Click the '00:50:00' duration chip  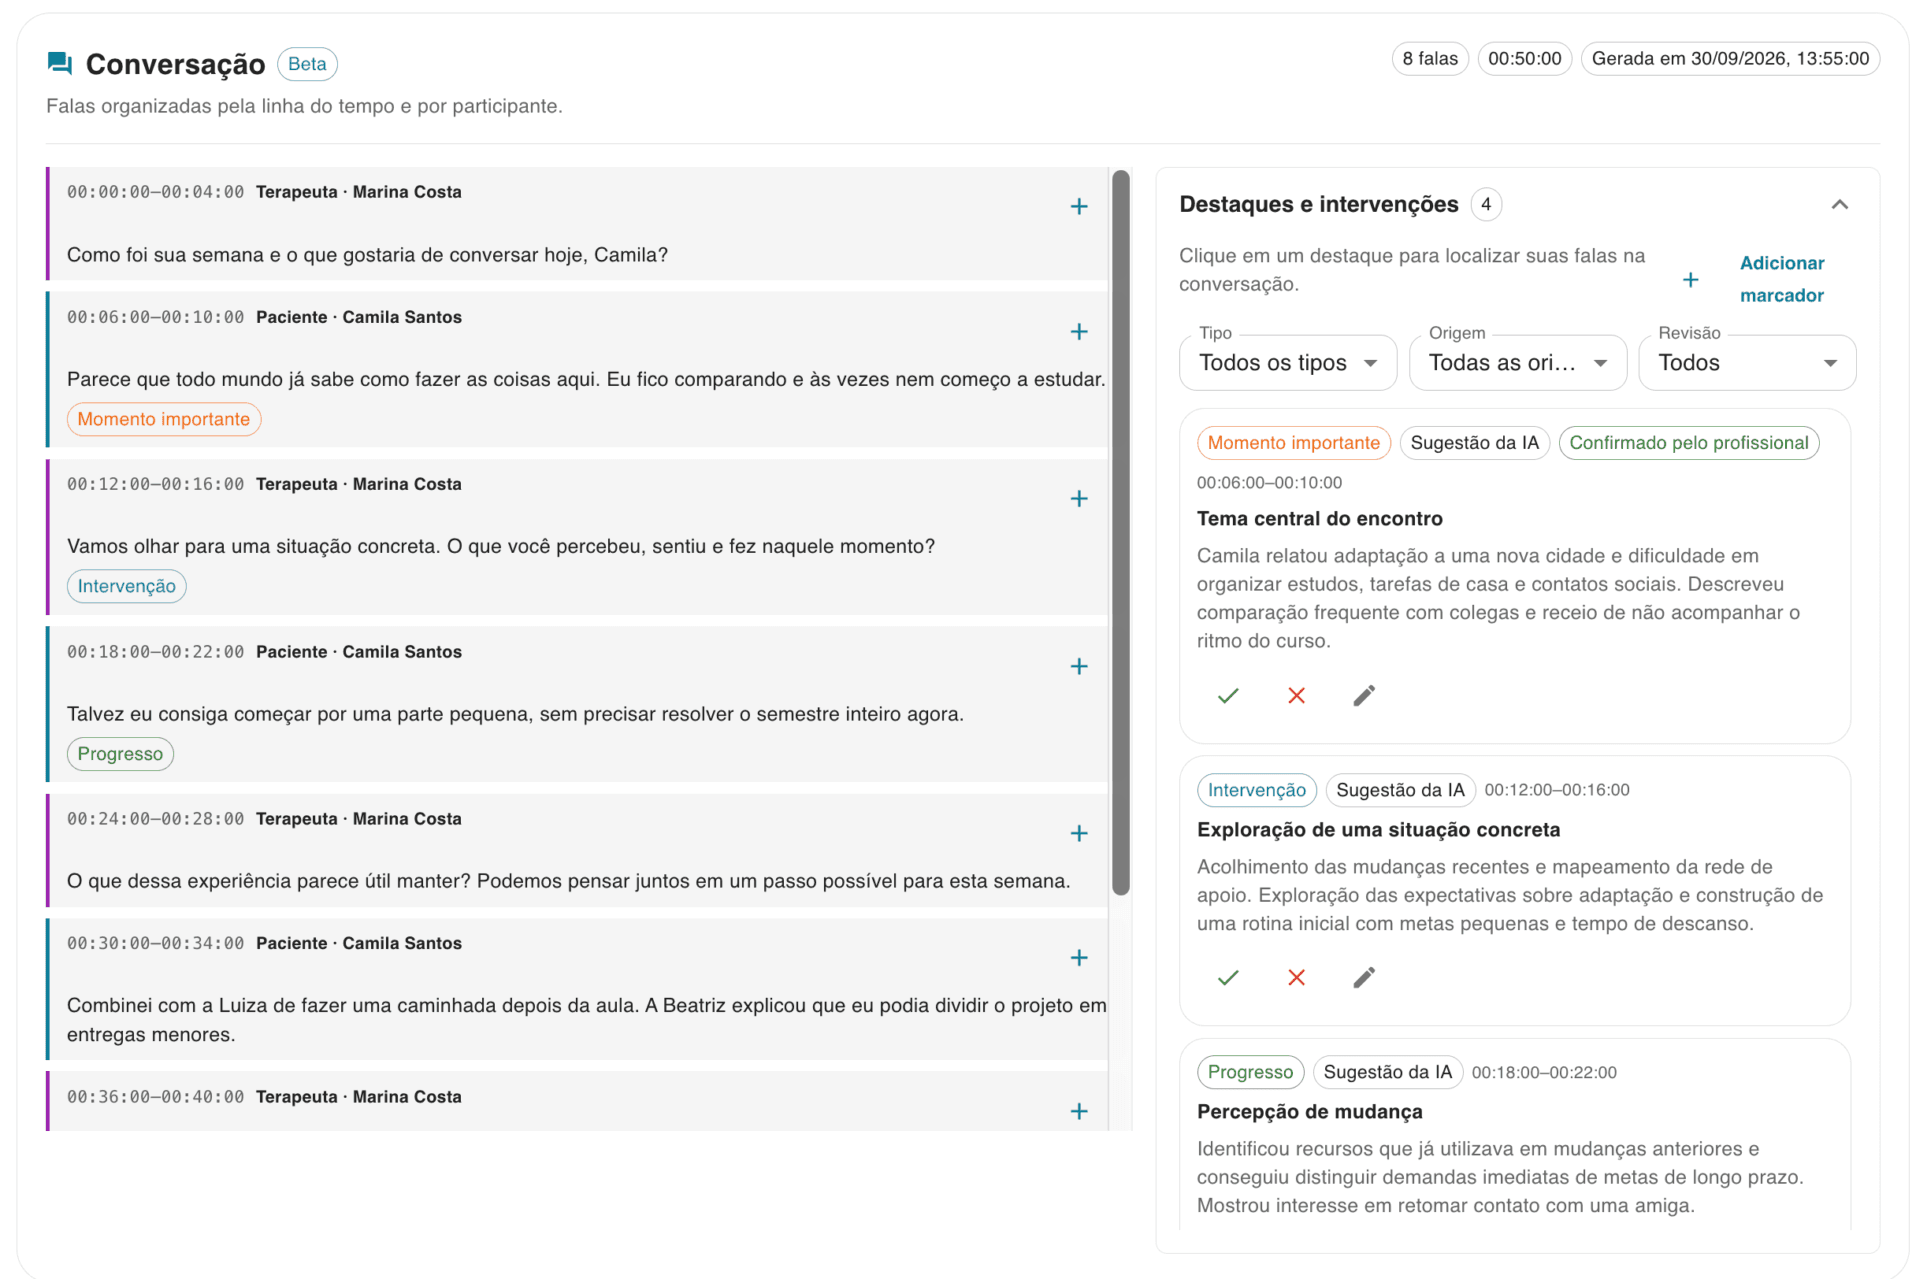click(1524, 59)
